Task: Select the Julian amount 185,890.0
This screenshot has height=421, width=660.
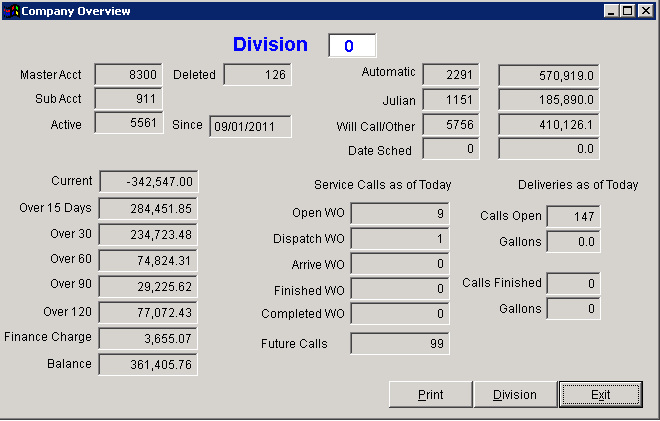Action: [548, 100]
